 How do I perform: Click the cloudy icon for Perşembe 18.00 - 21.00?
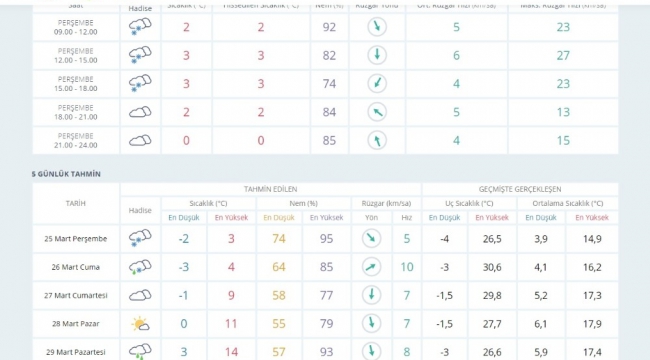[140, 112]
